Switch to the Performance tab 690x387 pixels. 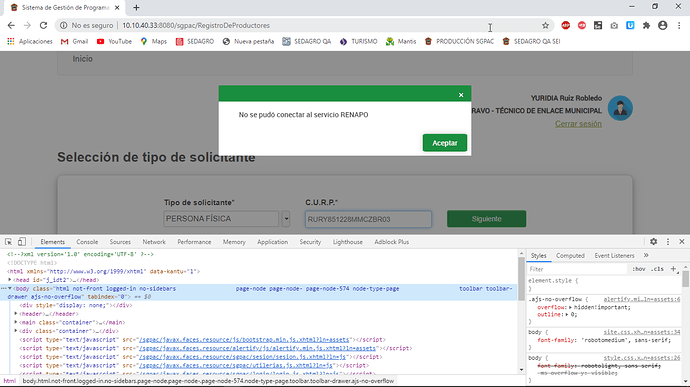194,242
